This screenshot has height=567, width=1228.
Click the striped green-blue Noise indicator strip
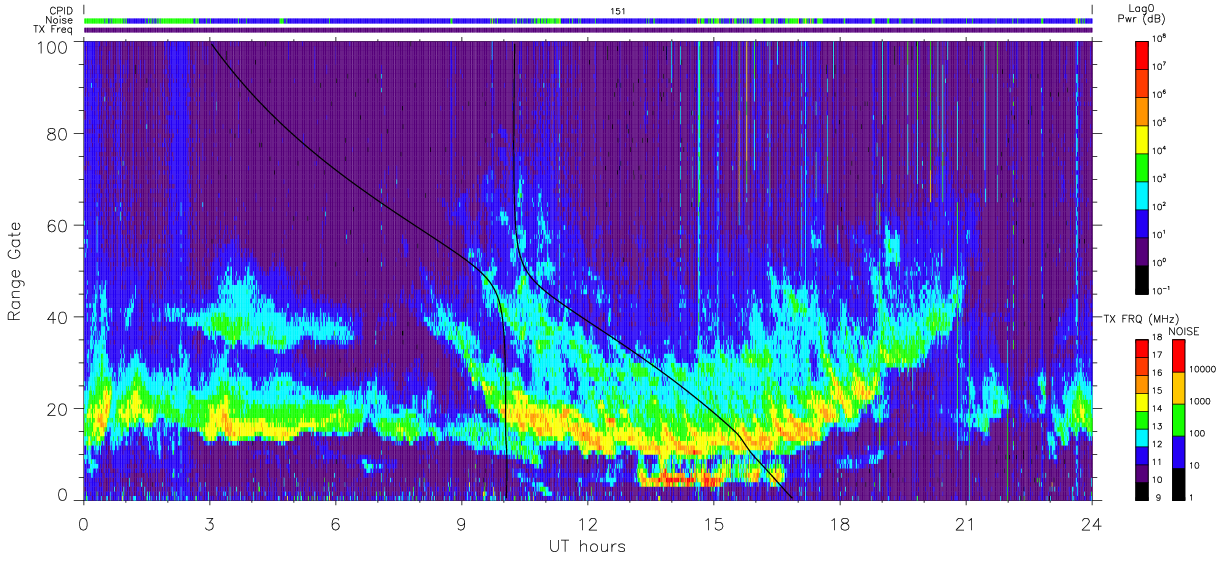point(588,20)
